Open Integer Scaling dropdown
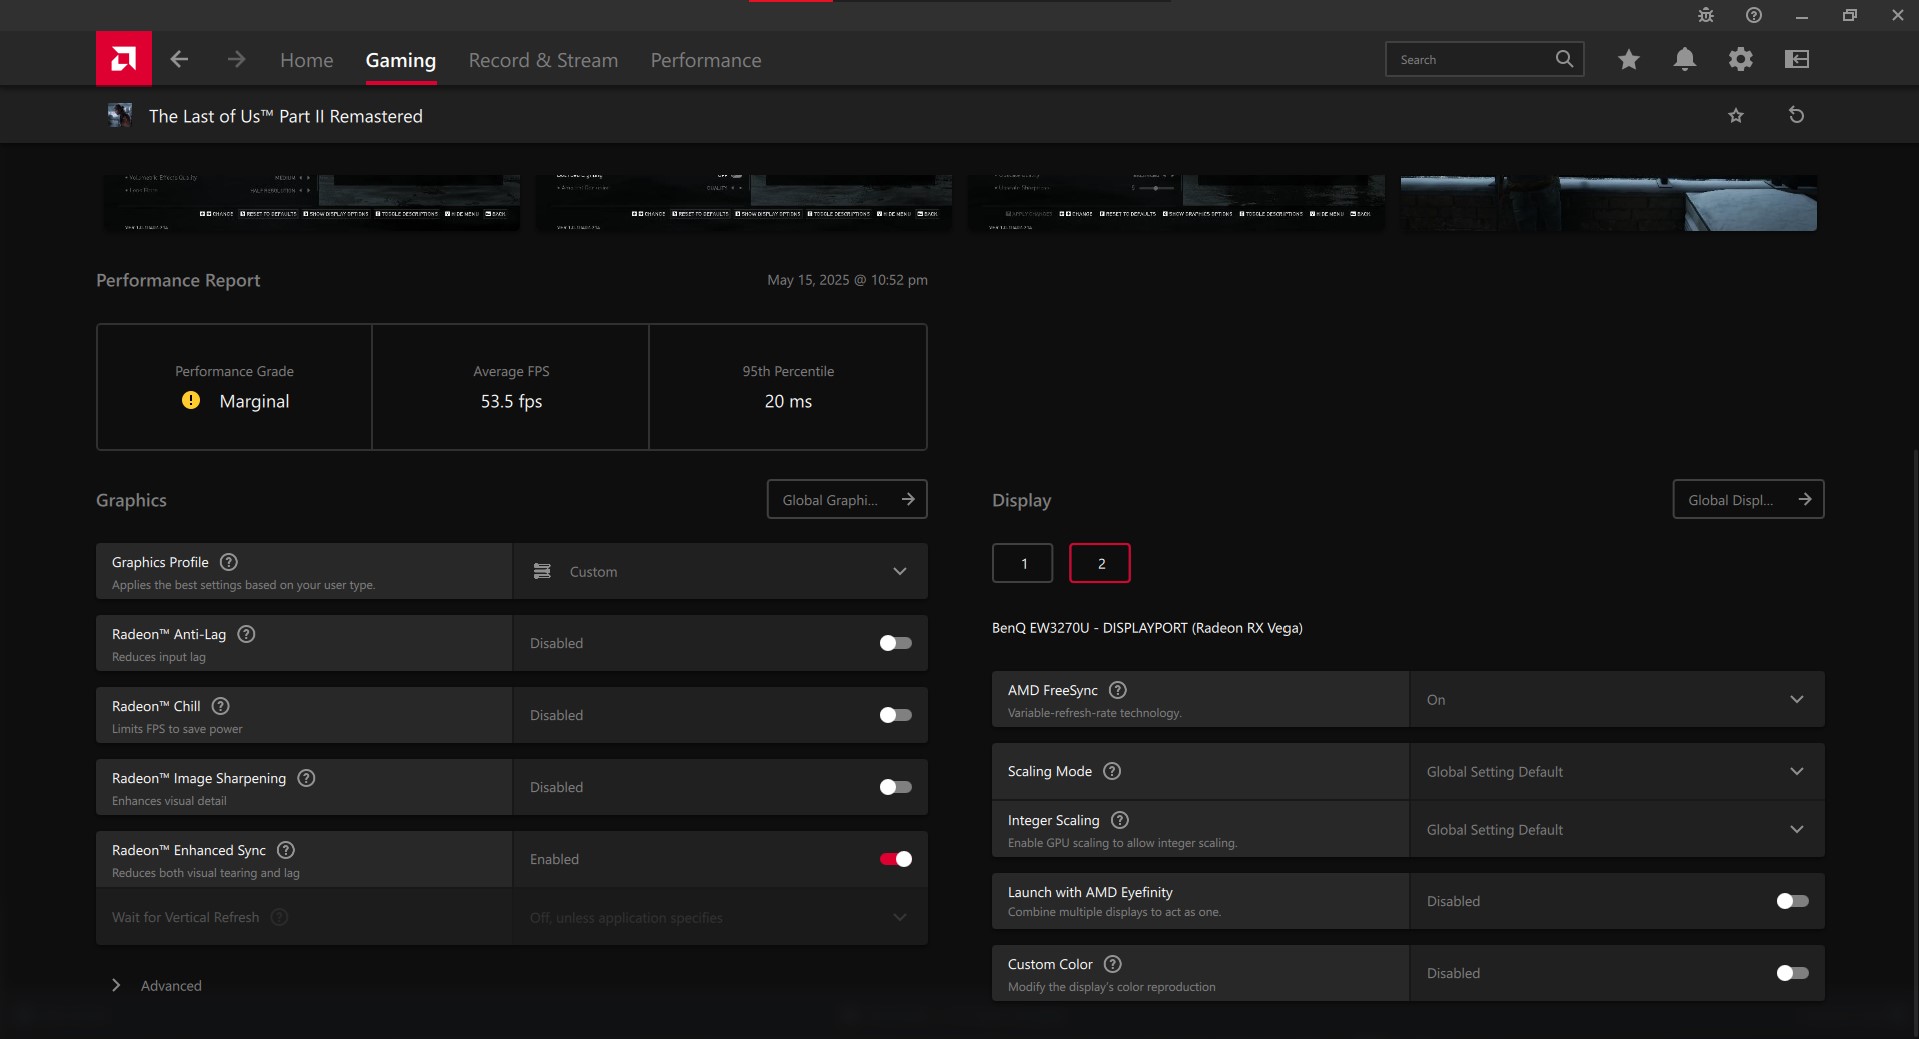The image size is (1919, 1039). click(1617, 829)
